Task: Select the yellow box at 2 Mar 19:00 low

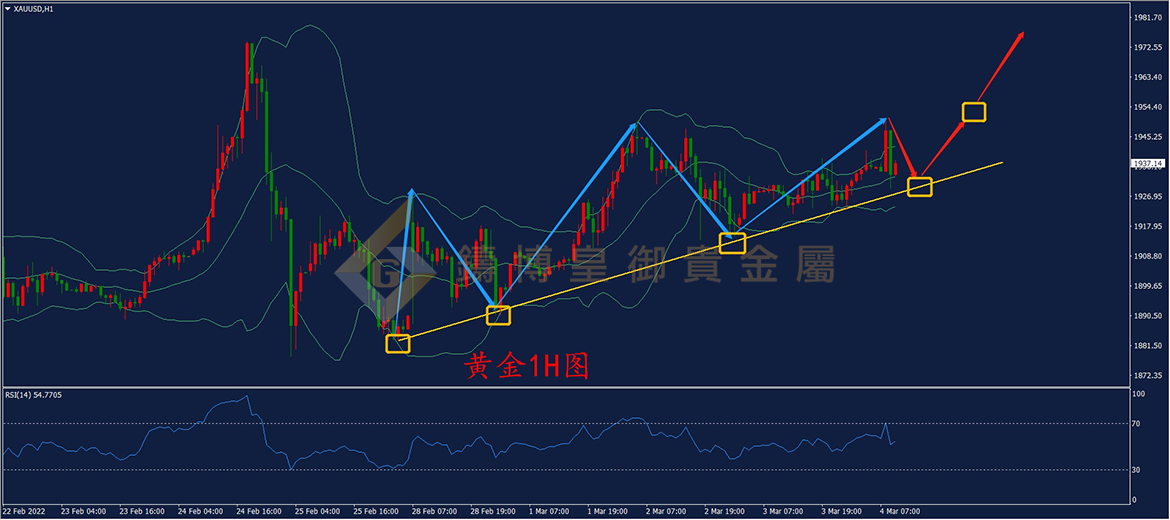Action: point(732,243)
